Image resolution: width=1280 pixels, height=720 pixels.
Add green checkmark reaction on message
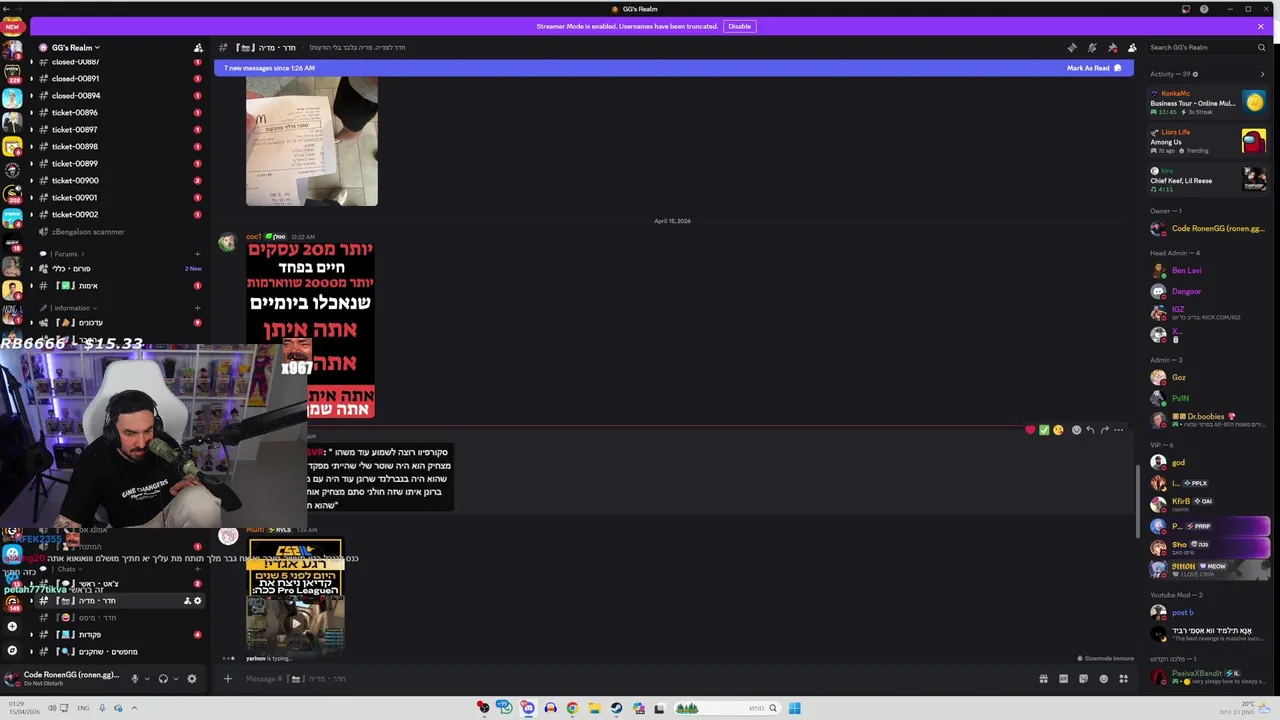pyautogui.click(x=1044, y=430)
